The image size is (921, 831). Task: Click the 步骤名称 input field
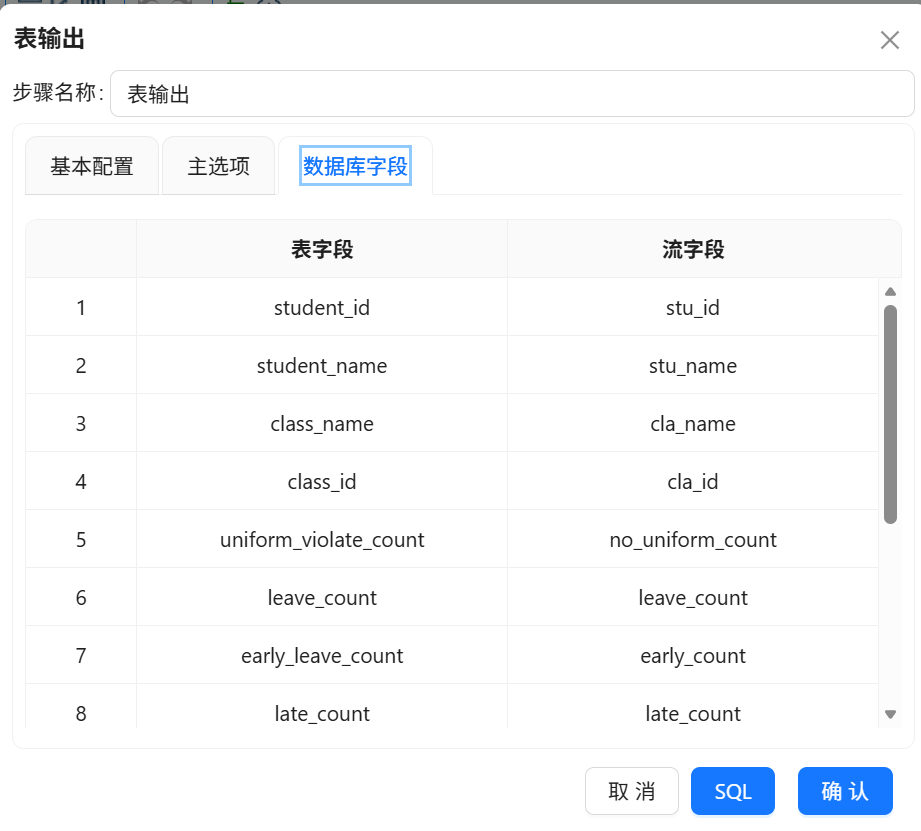[512, 94]
